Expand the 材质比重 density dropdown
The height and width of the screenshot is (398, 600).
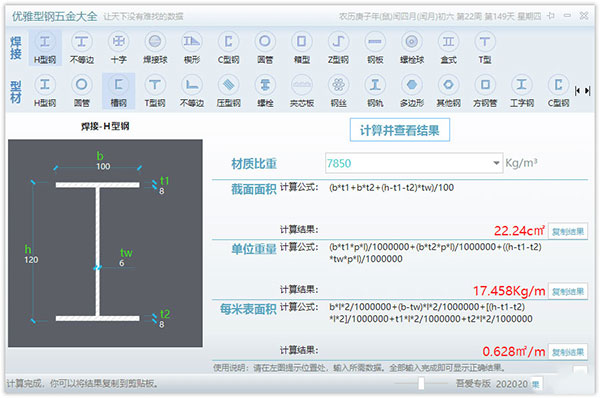(x=496, y=163)
